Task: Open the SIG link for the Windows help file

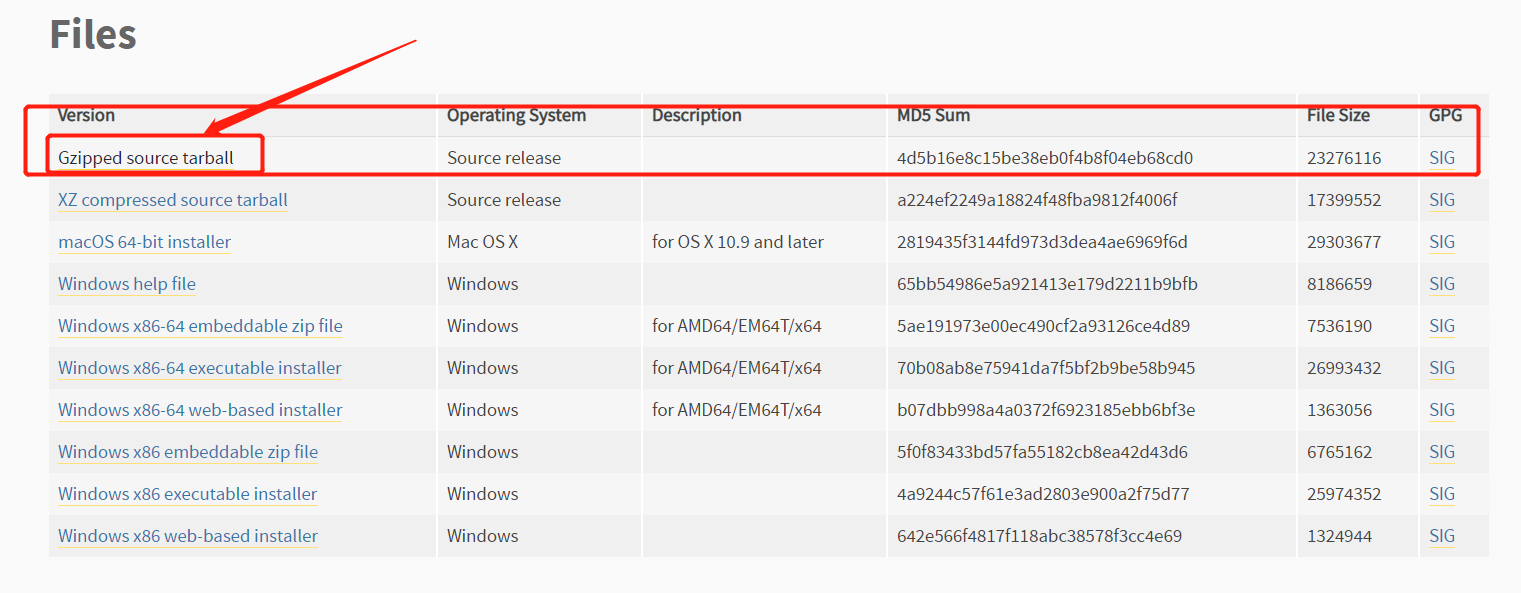Action: [x=1441, y=283]
